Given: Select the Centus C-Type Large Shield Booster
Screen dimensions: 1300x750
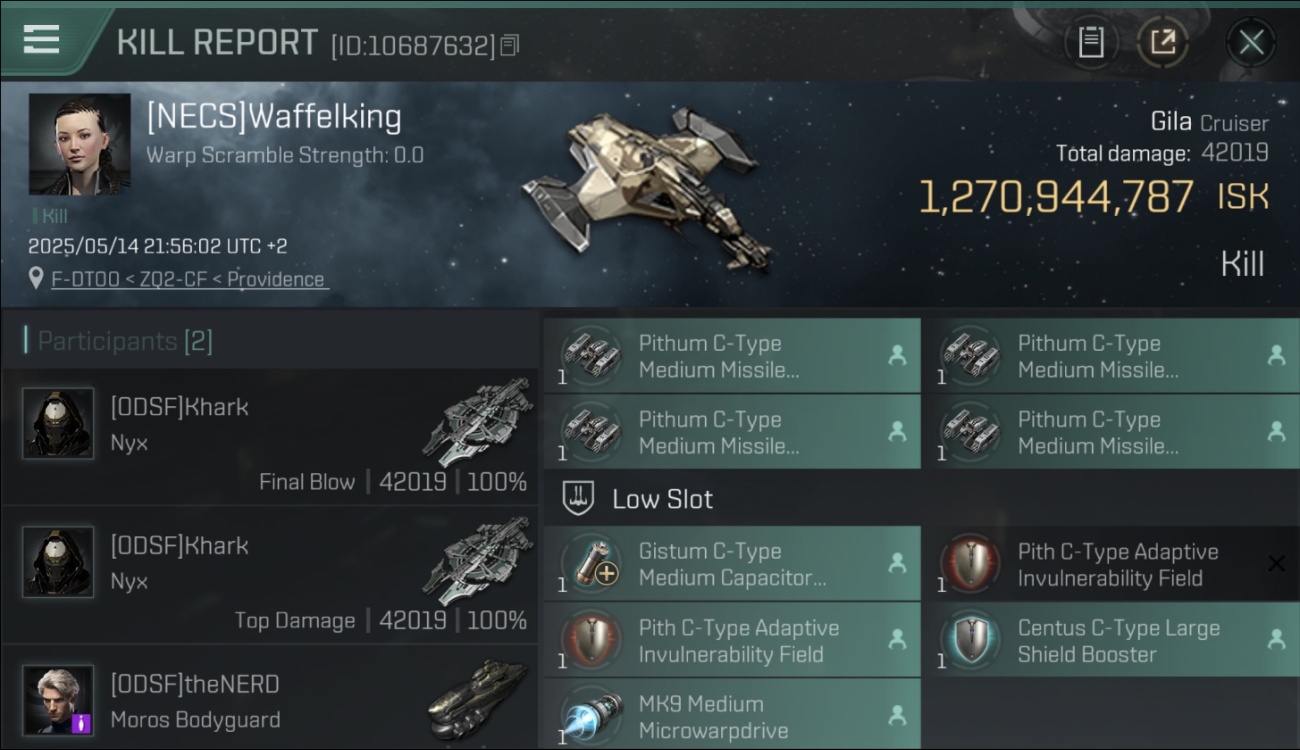Looking at the screenshot, I should tap(1110, 641).
